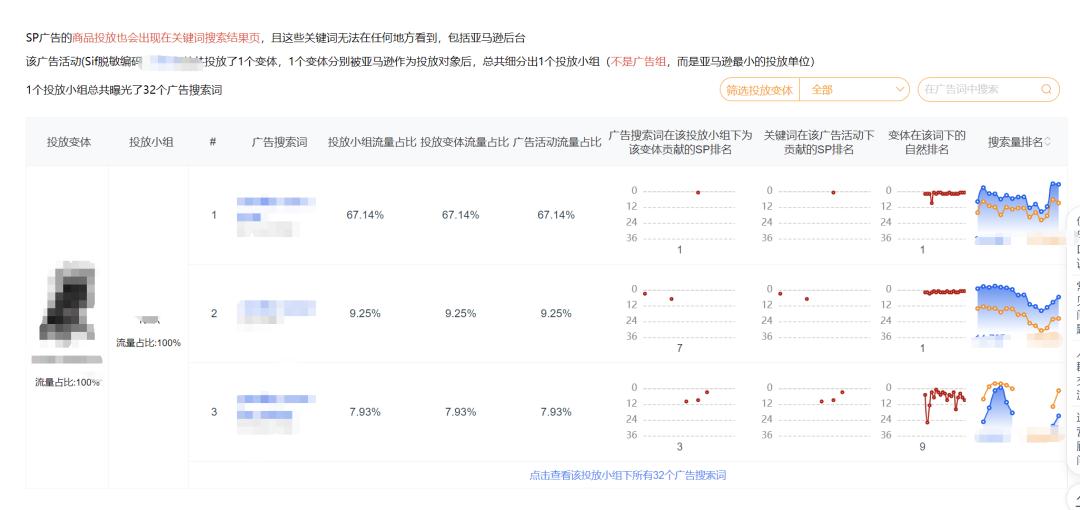Click the 筛选投放变体 label

(x=760, y=90)
